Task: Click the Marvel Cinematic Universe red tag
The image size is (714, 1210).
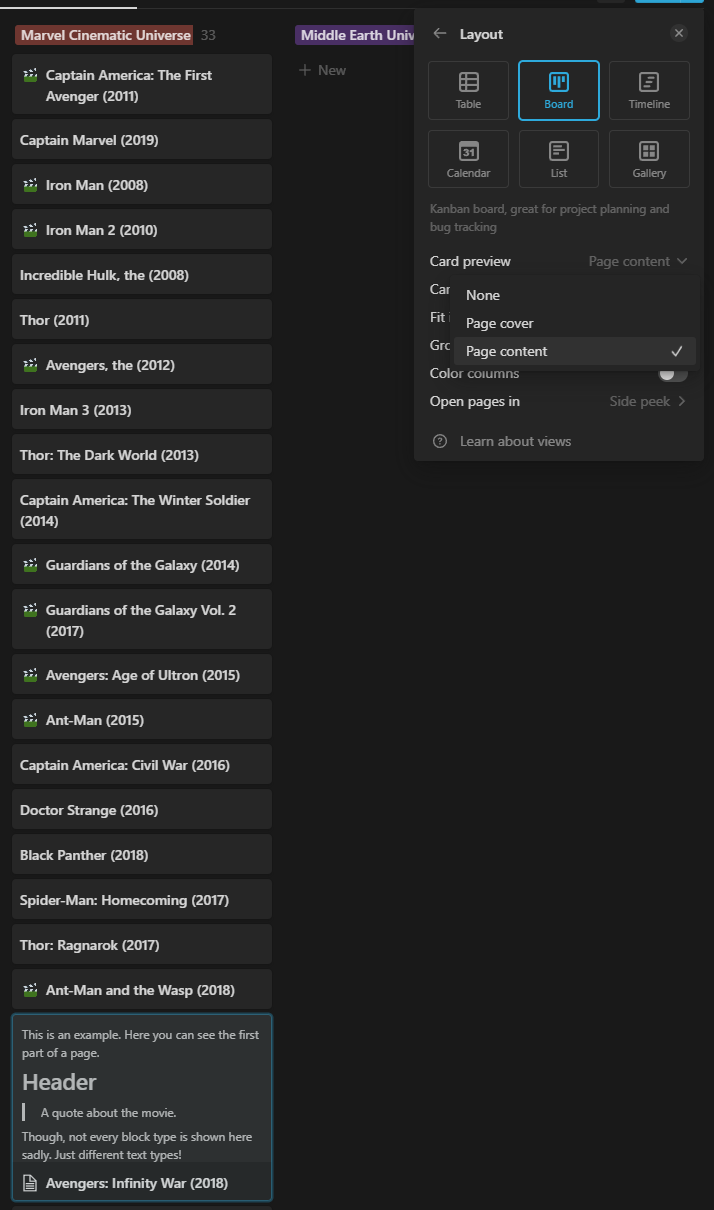Action: click(105, 35)
